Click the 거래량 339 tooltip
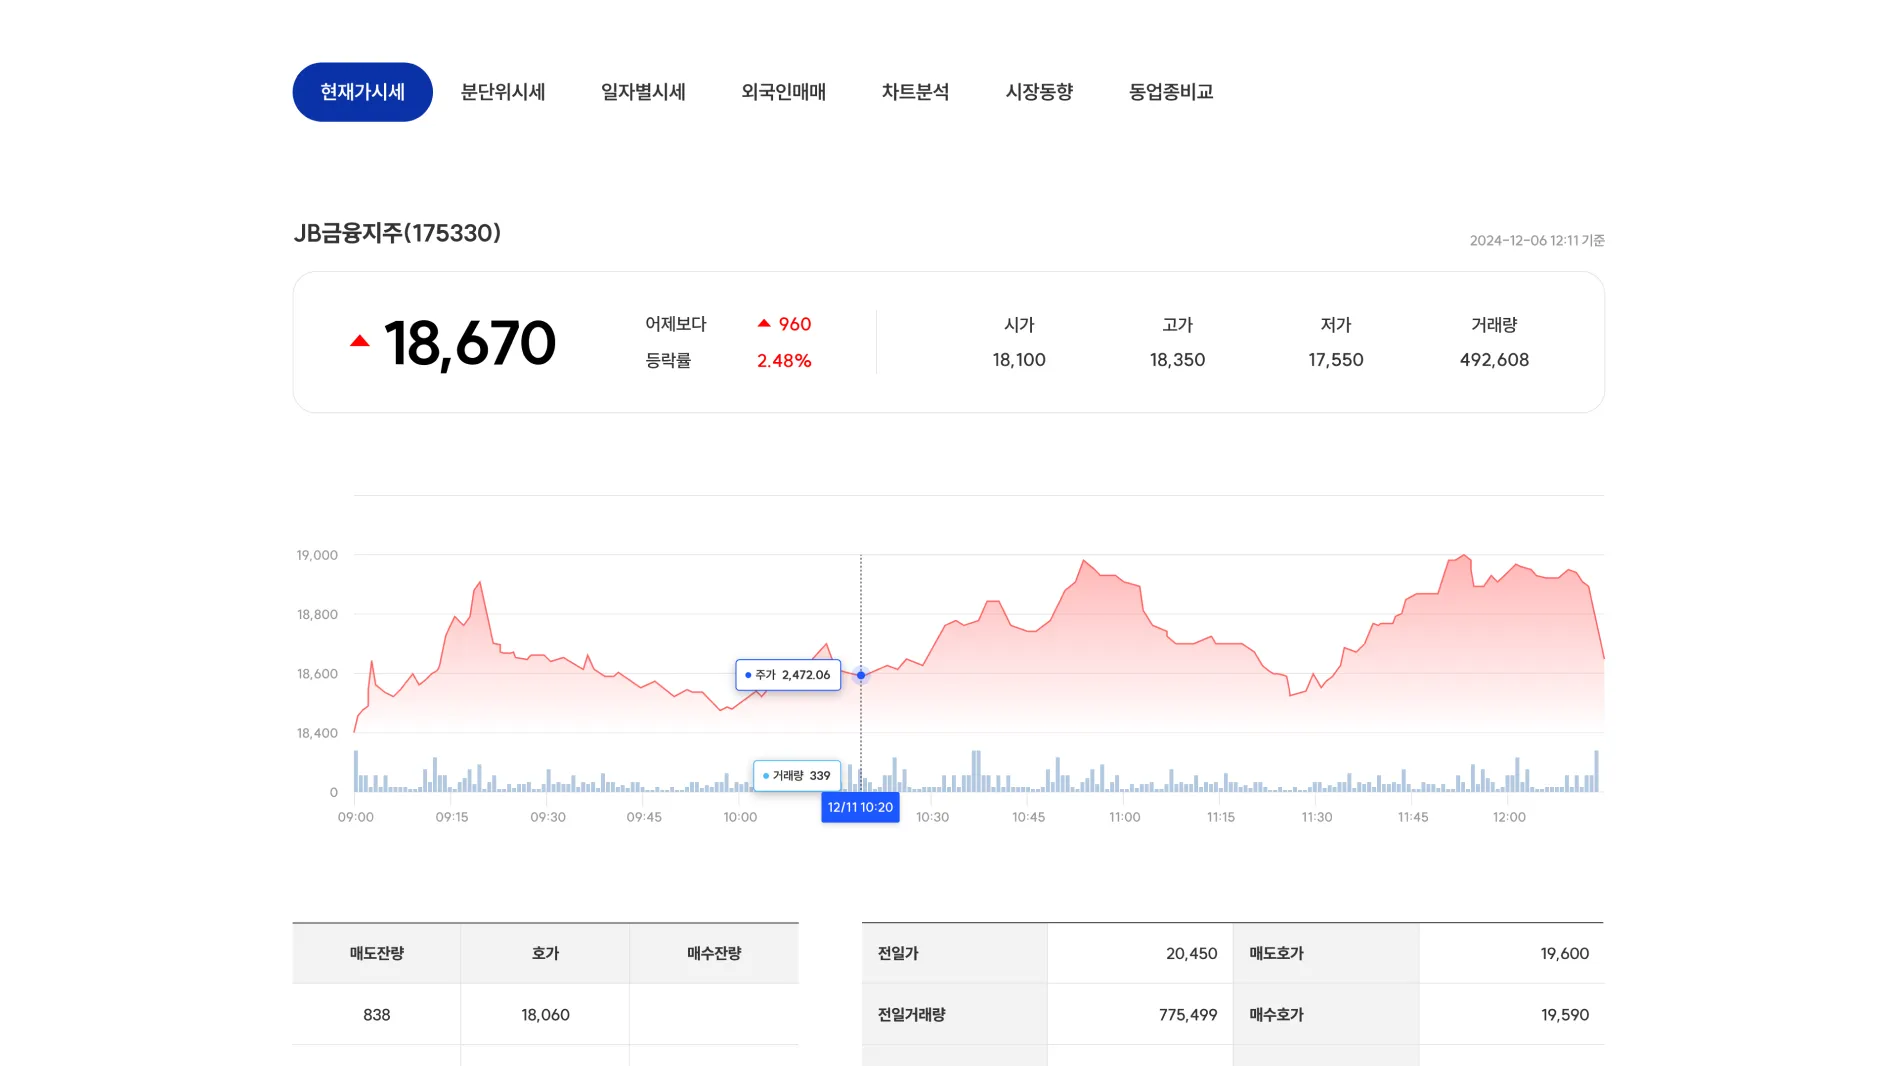This screenshot has width=1898, height=1066. click(x=797, y=776)
